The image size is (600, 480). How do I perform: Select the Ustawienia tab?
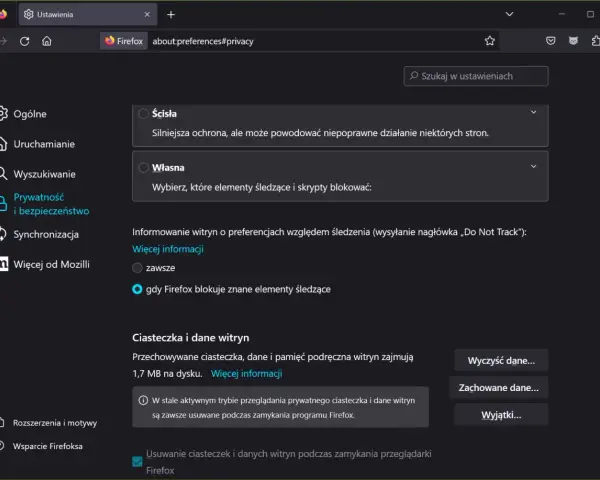(88, 15)
